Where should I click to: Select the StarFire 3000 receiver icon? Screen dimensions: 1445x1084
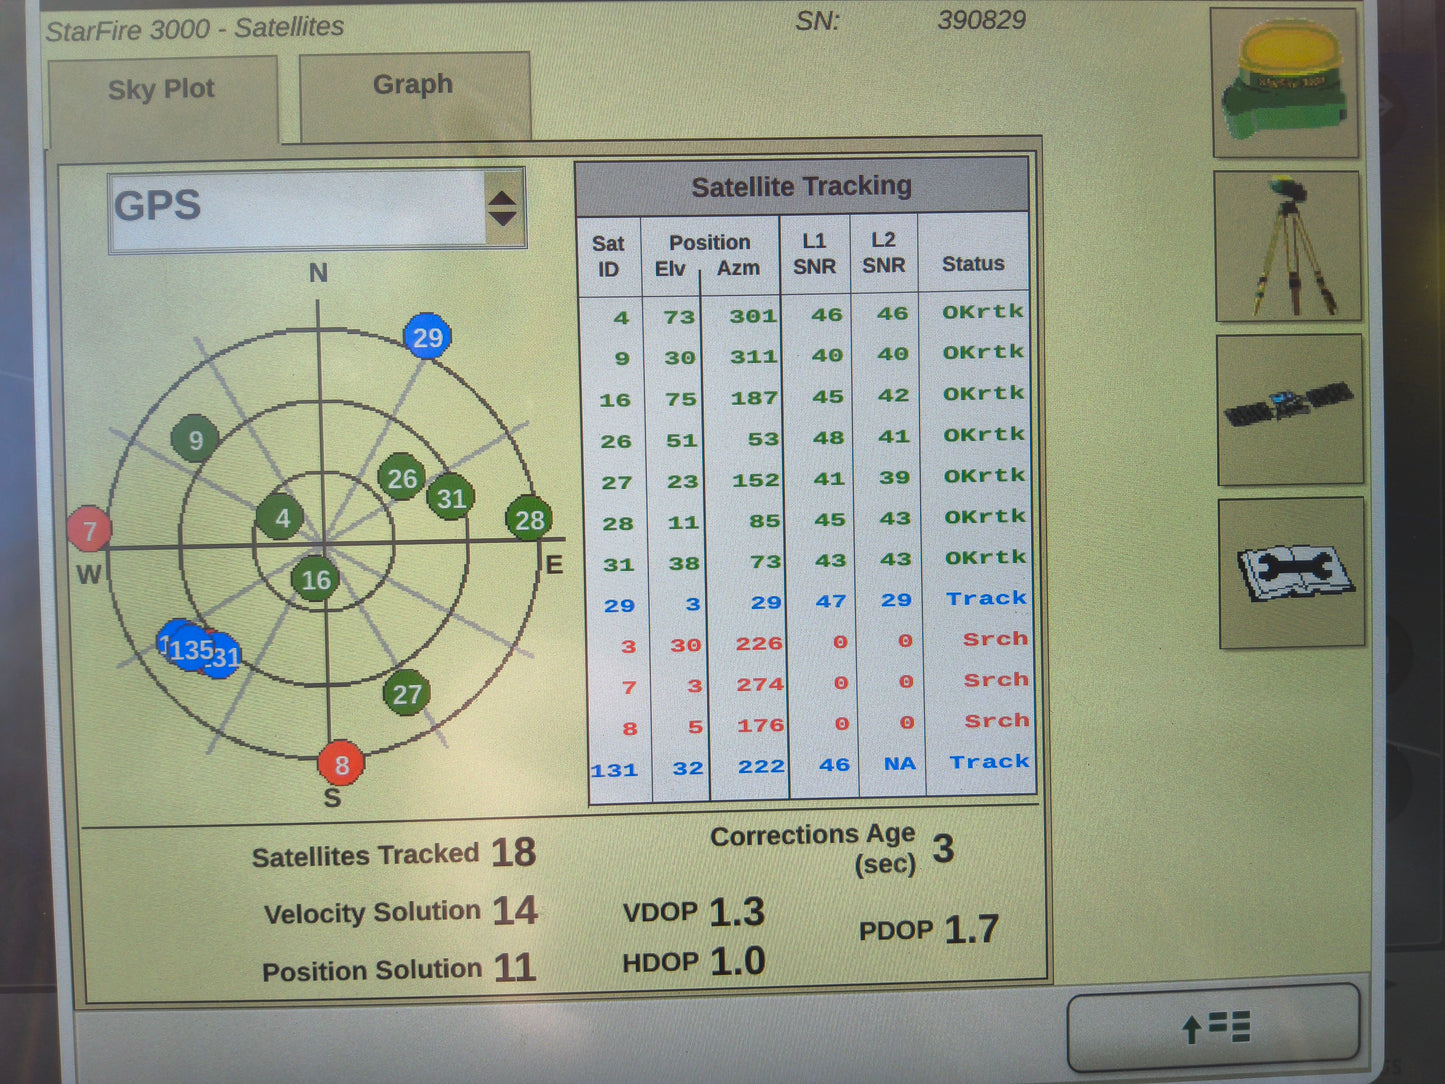coord(1286,82)
